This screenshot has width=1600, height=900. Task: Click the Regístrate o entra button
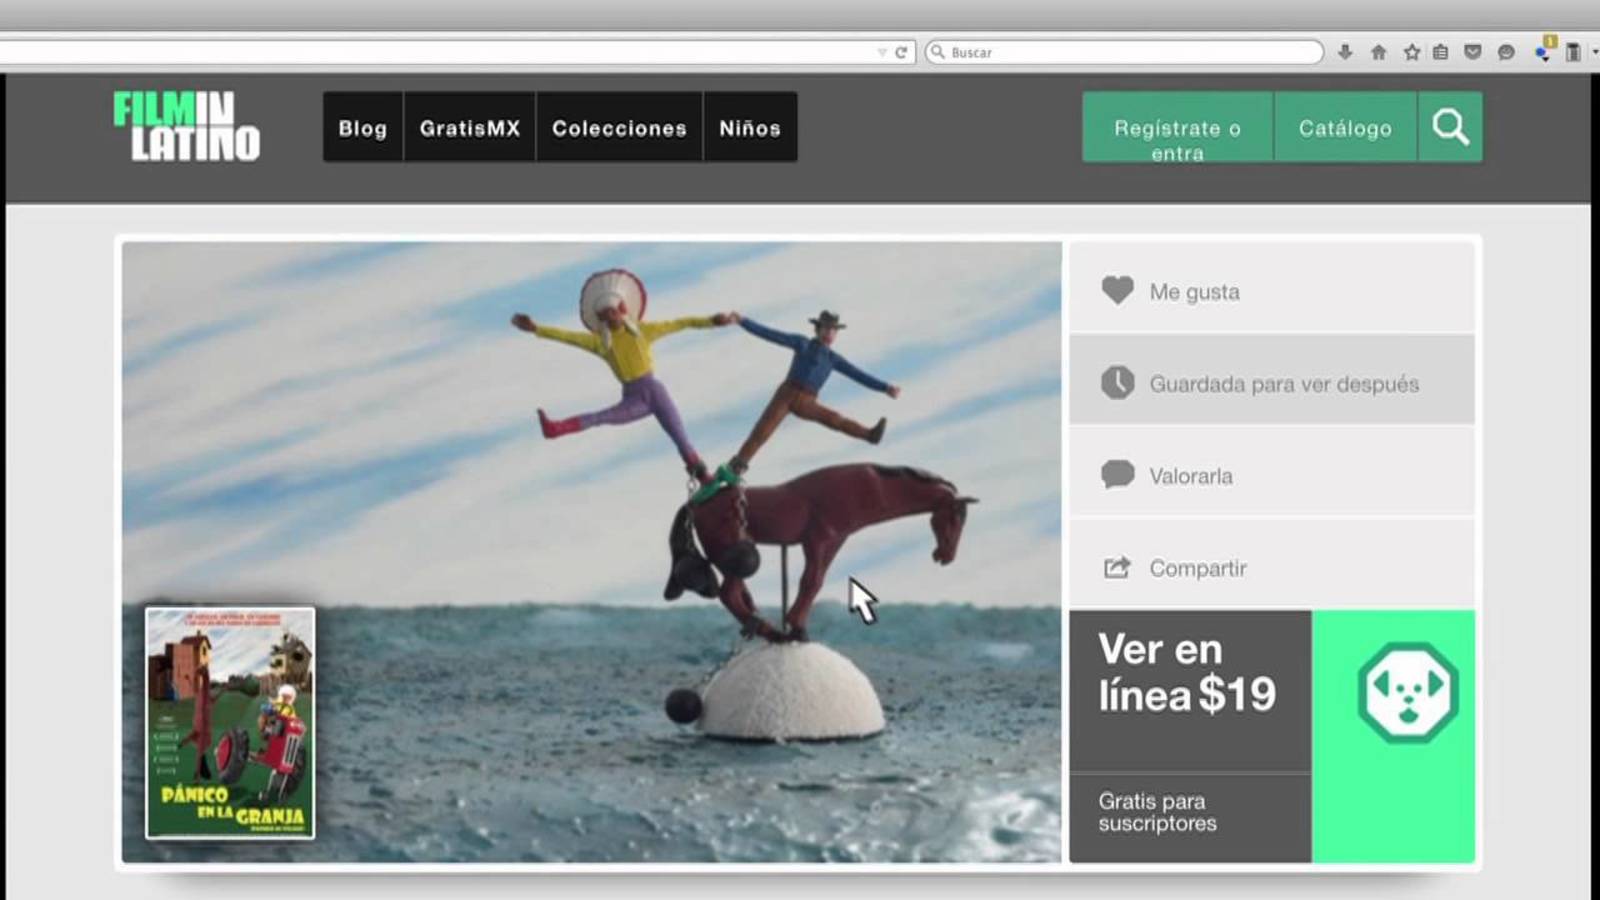click(1177, 128)
